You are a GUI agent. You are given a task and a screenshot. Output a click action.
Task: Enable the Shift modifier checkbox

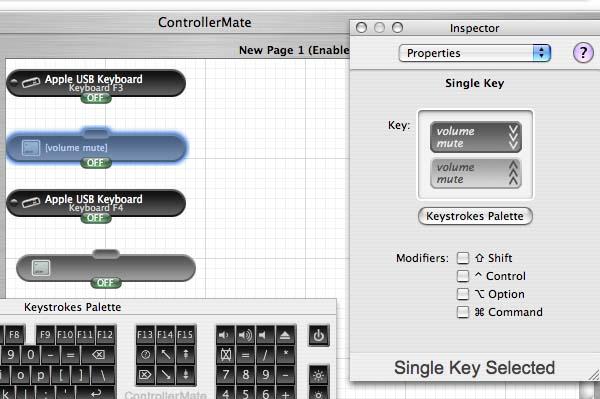pyautogui.click(x=463, y=258)
